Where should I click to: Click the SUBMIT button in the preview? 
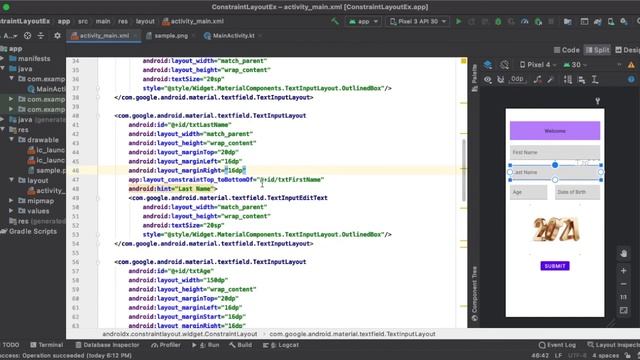point(555,266)
